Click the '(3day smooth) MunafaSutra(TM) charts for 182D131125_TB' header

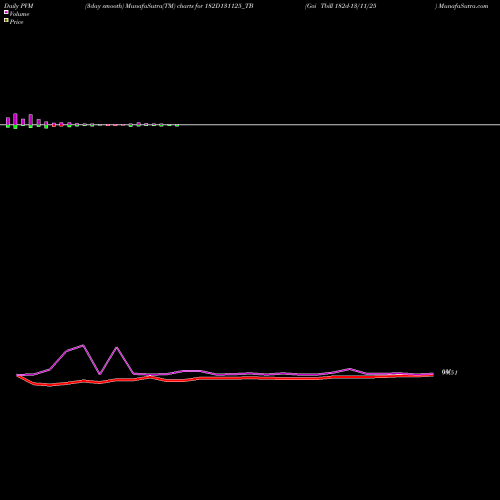169,6
